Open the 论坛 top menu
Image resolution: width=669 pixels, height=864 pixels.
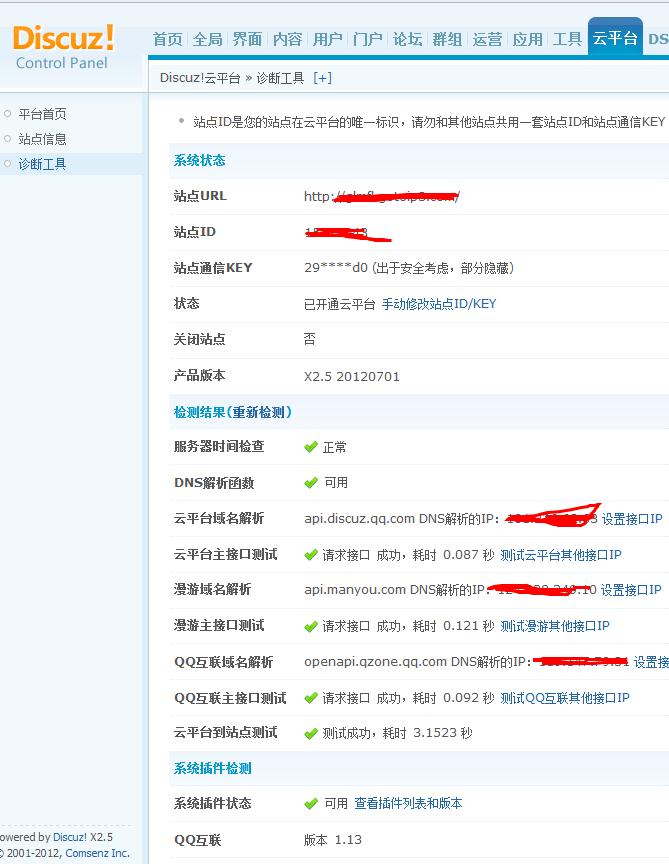[x=407, y=39]
